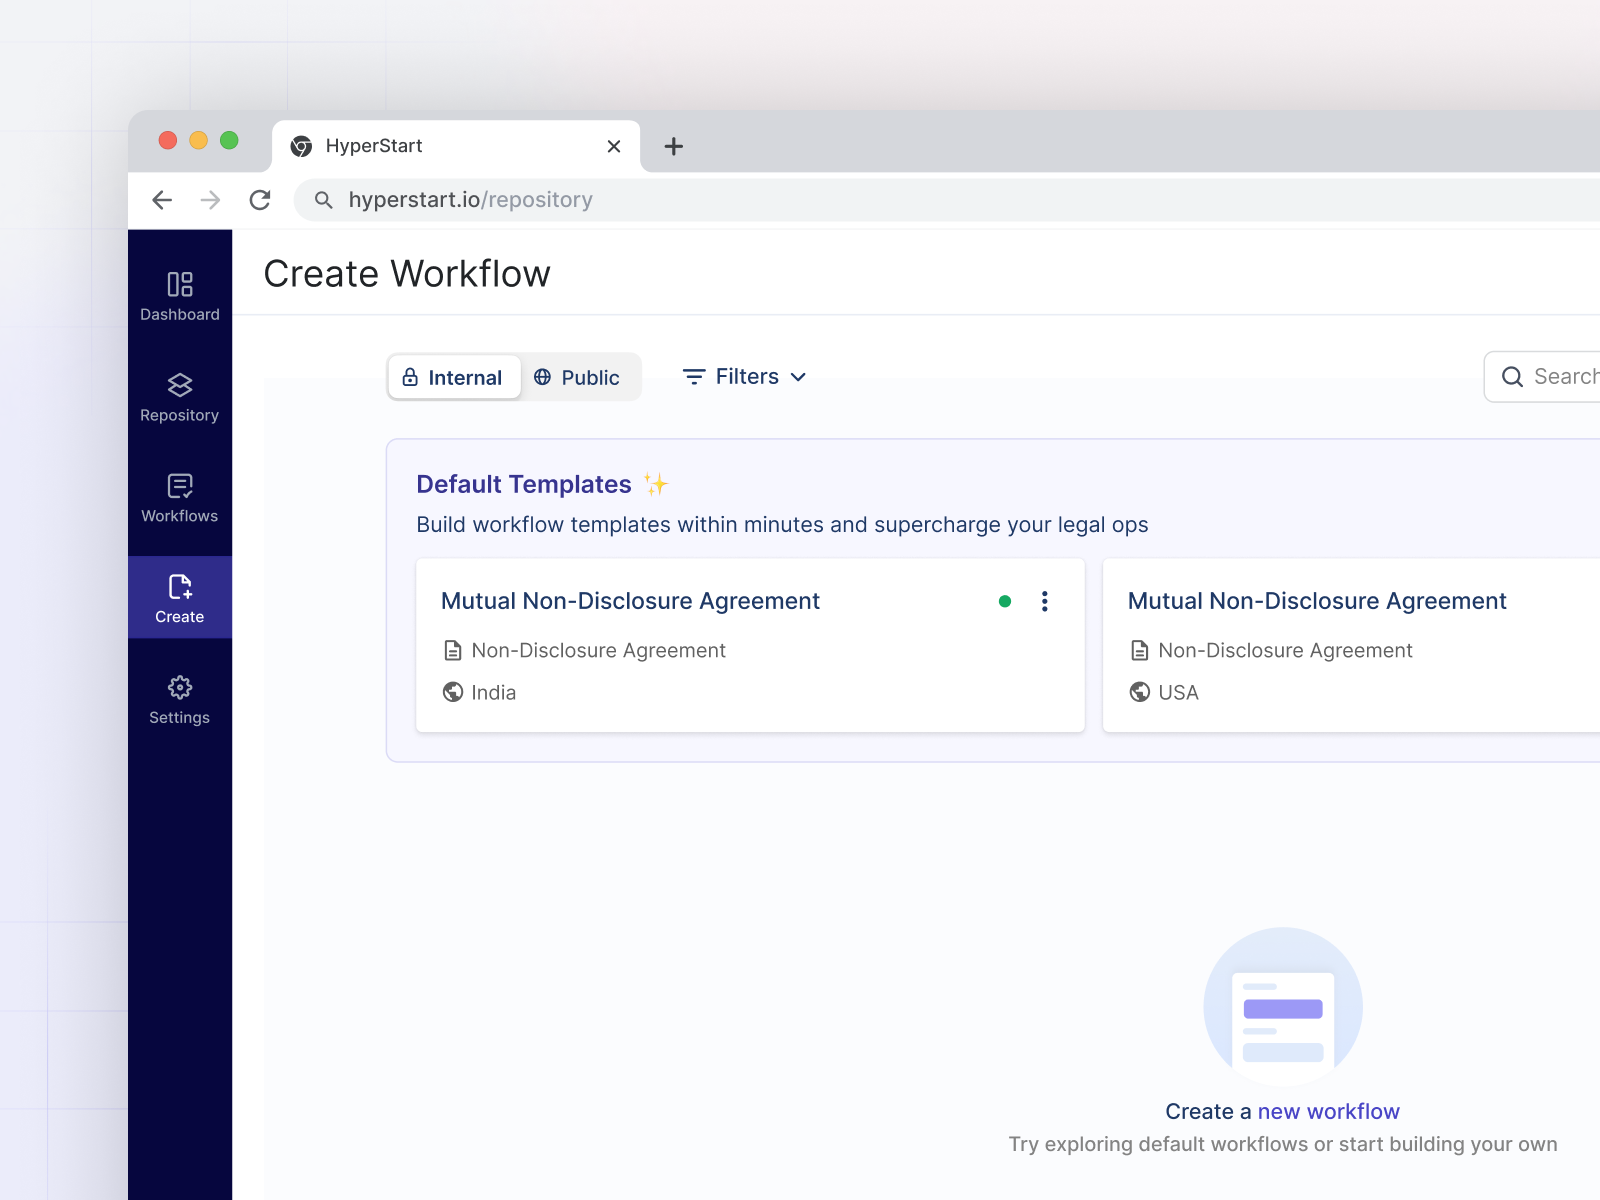
Task: Open the Mutual Non-Disclosure Agreement for India
Action: point(630,601)
